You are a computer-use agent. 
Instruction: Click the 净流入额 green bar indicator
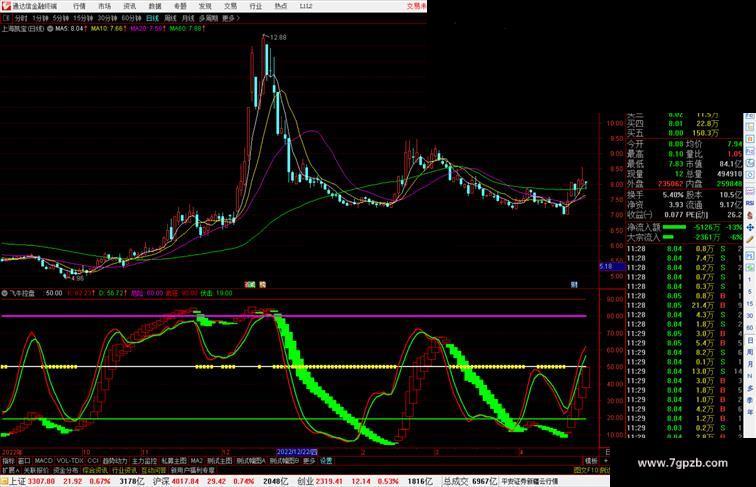pos(674,227)
